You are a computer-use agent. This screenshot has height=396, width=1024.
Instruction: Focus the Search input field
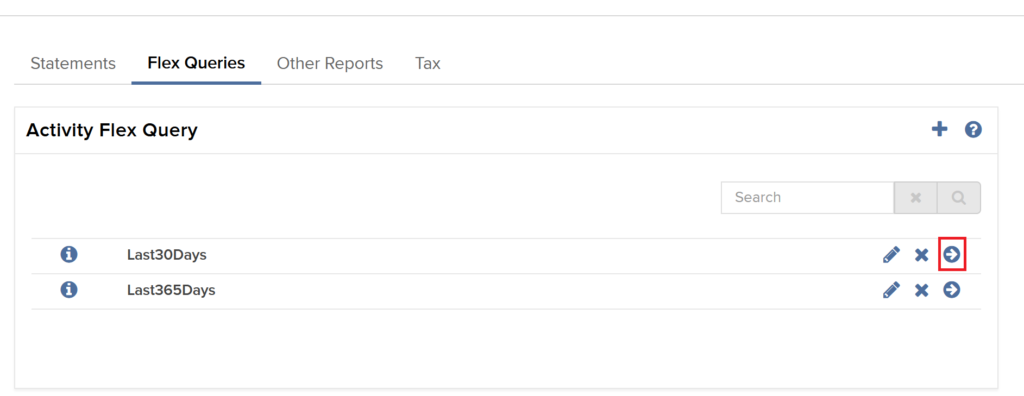pos(807,197)
